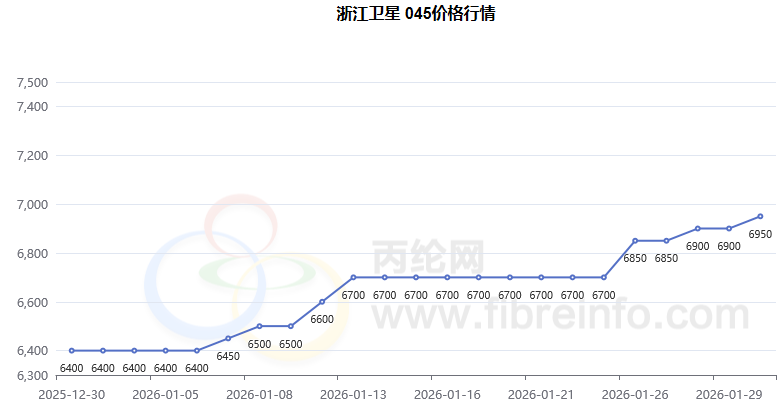Select the 6600 data point on the line
This screenshot has height=407, width=784.
point(322,302)
